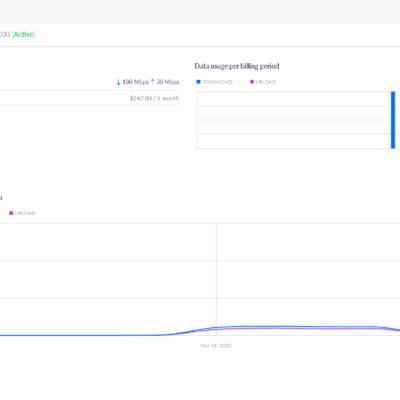The image size is (400, 400).
Task: Click the purple upload line in usage graph
Action: point(293,329)
